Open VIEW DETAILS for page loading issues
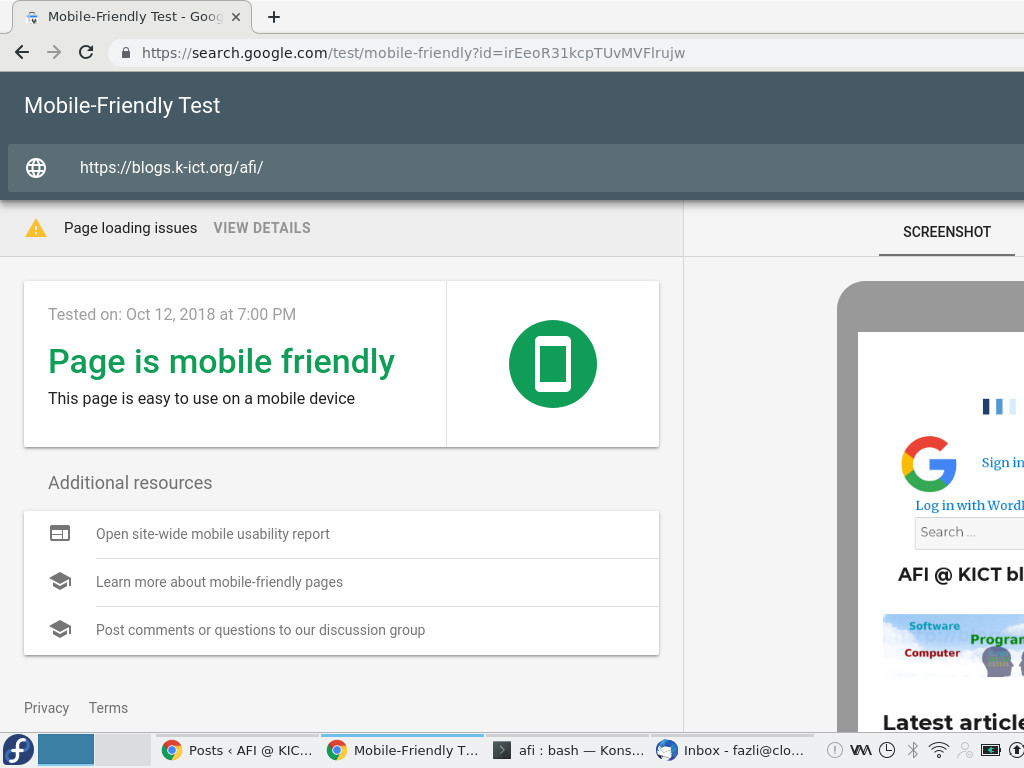 coord(262,228)
